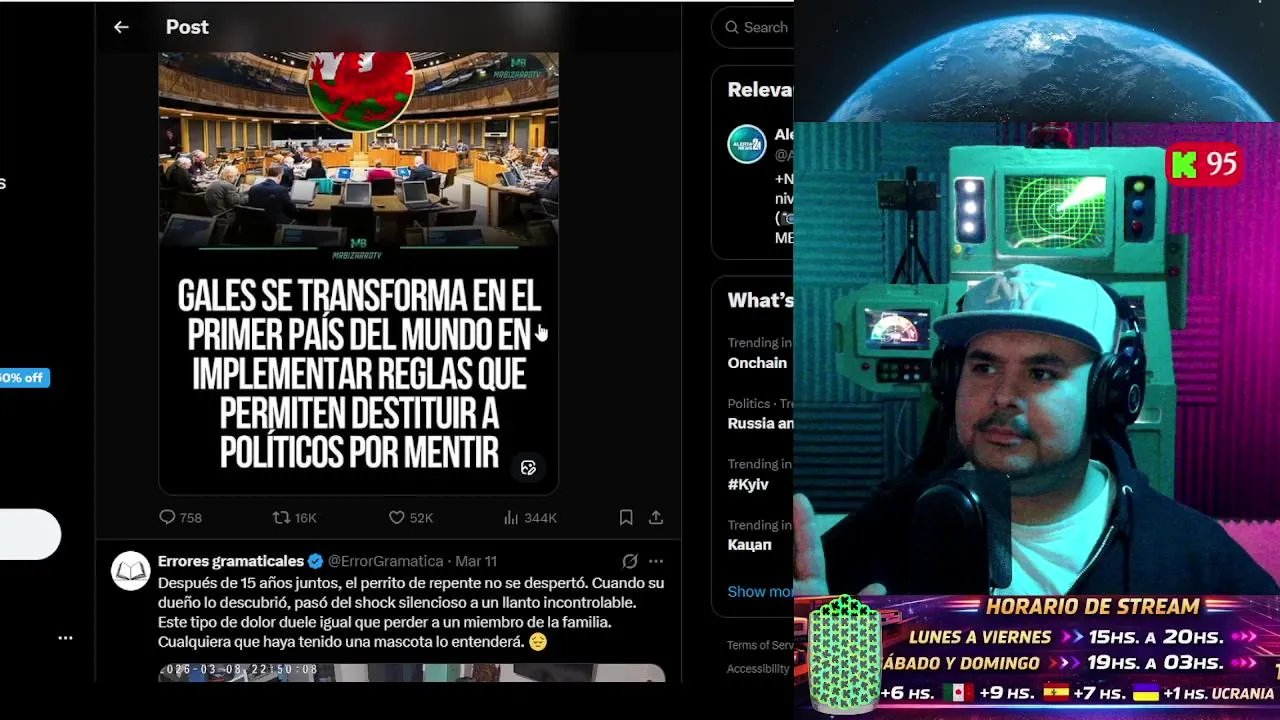Open the image edit icon on the Gales picture
Viewport: 1280px width, 720px height.
528,468
